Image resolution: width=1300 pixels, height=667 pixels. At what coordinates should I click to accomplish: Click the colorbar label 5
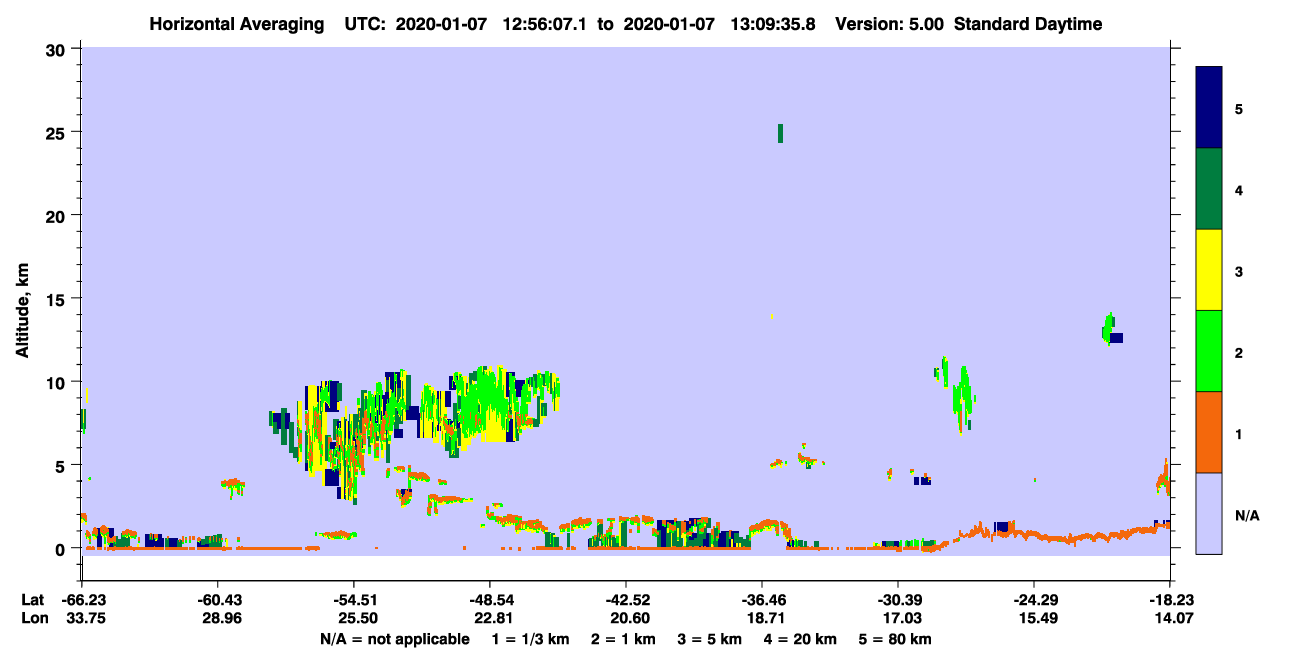1239,108
